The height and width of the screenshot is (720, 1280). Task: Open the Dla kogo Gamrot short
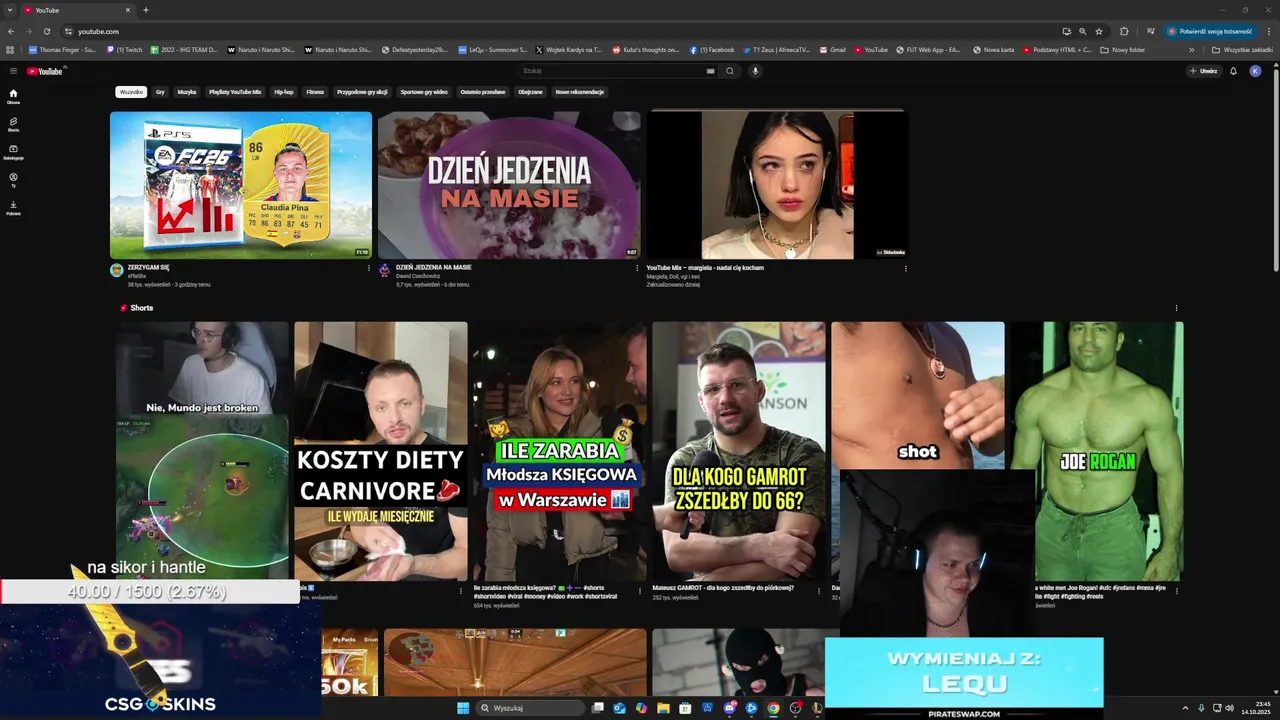(x=739, y=451)
